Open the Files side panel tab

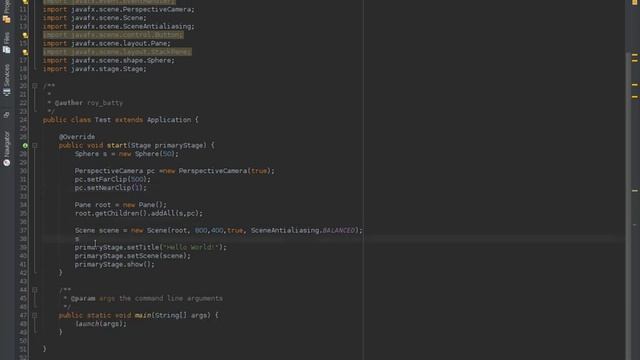[x=7, y=43]
